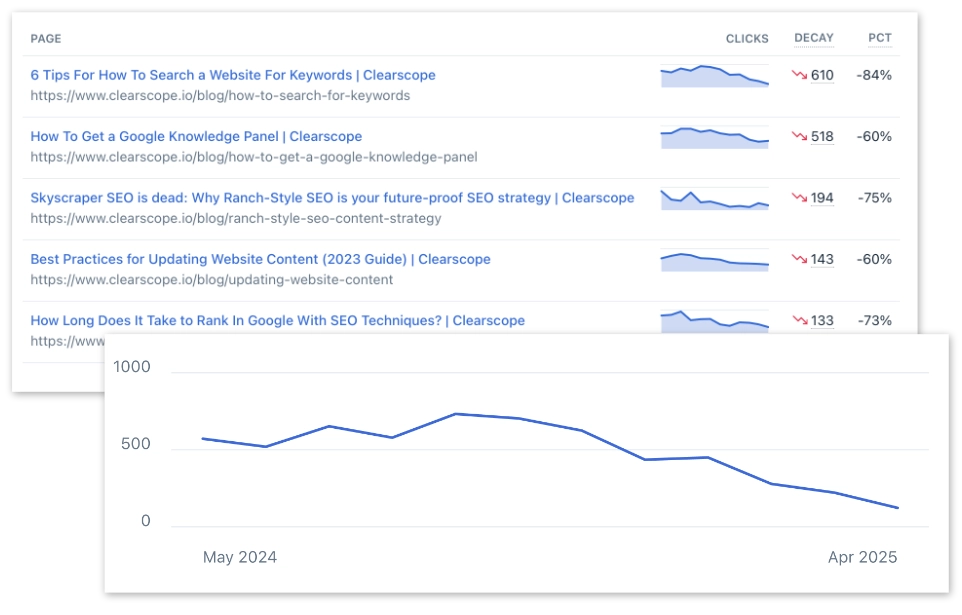The width and height of the screenshot is (962, 615).
Task: Sort the table by the PCT column header
Action: click(x=880, y=38)
